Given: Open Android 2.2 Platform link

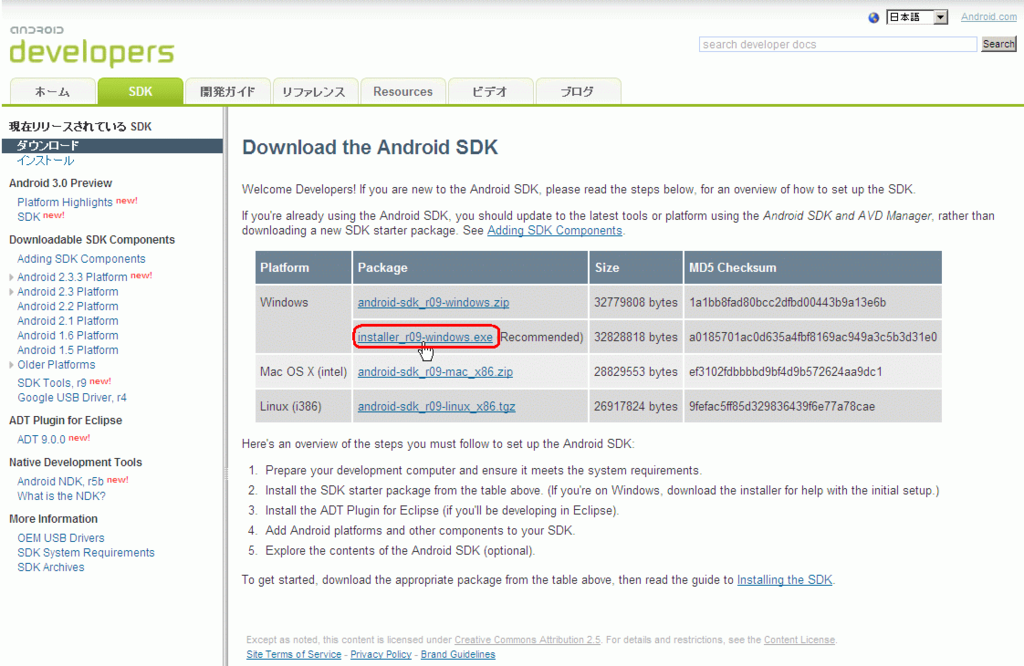Looking at the screenshot, I should click(68, 306).
